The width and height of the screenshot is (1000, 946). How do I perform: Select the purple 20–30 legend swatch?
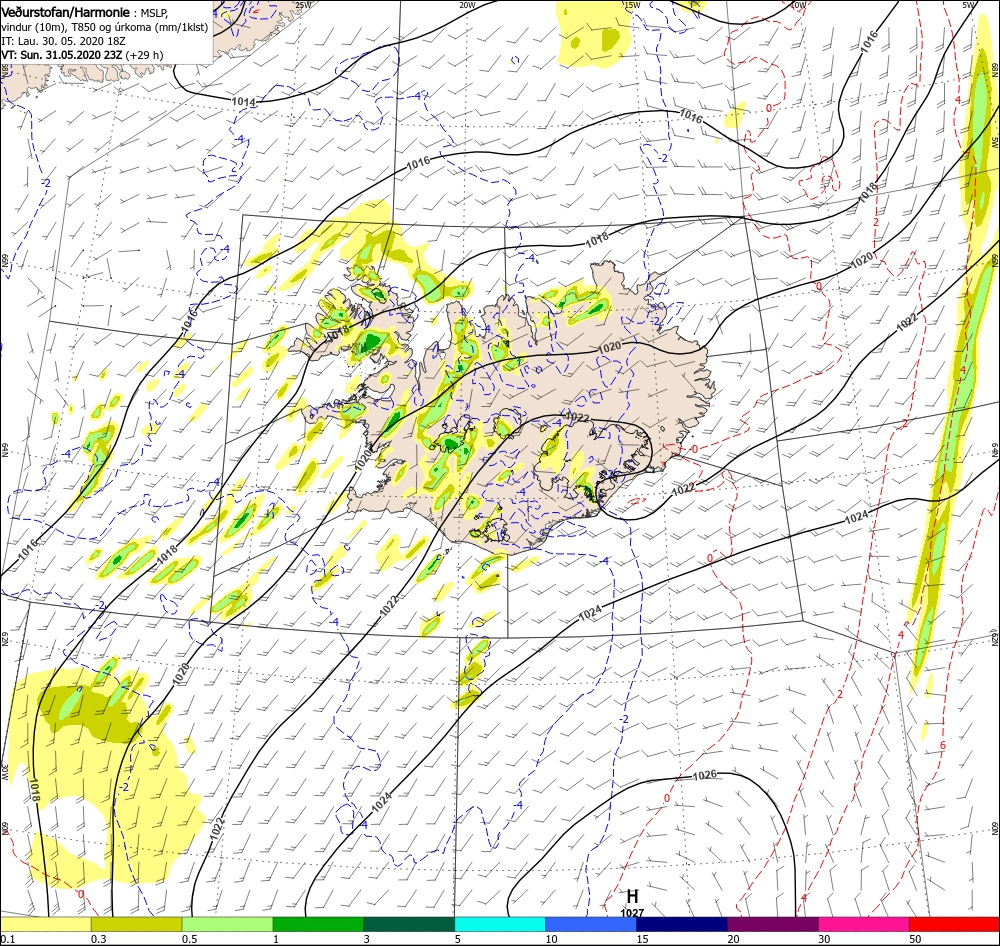tap(772, 924)
